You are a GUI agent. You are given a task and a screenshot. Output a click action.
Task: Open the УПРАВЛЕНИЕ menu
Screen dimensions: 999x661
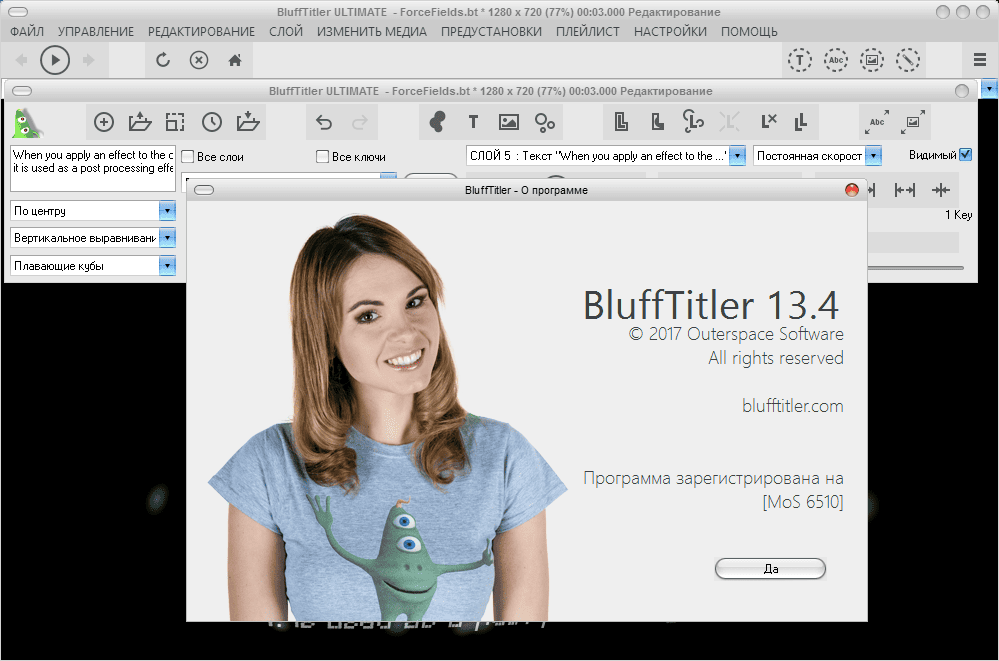pos(96,31)
